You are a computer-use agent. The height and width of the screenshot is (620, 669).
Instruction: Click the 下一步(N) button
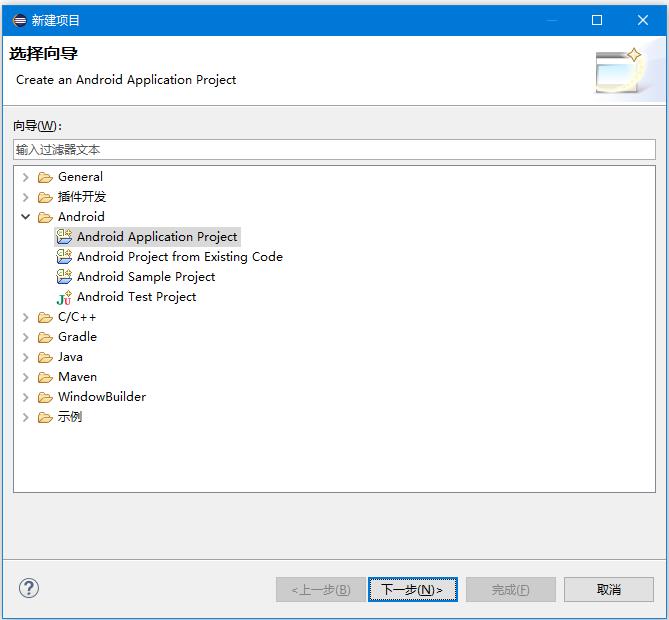pos(413,590)
